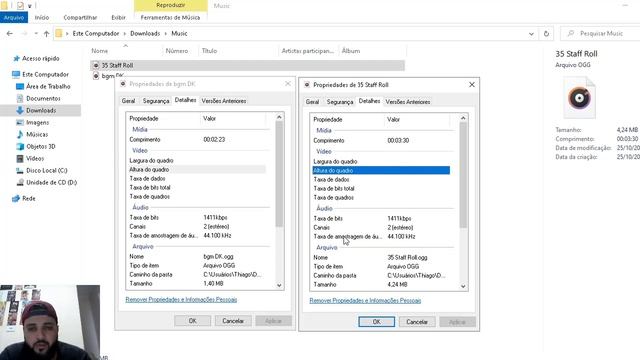Select Comprimento row in bgm DK properties
Image resolution: width=640 pixels, height=360 pixels.
pyautogui.click(x=197, y=140)
